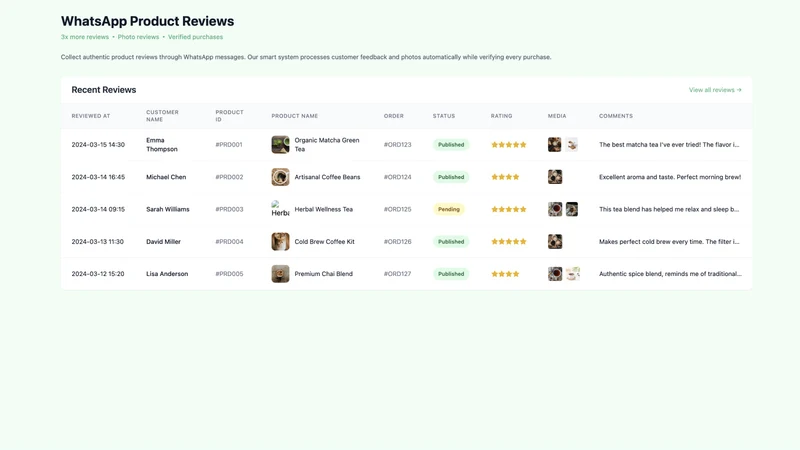This screenshot has width=800, height=450.
Task: Click Published status badge for #ORD124
Action: 451,177
